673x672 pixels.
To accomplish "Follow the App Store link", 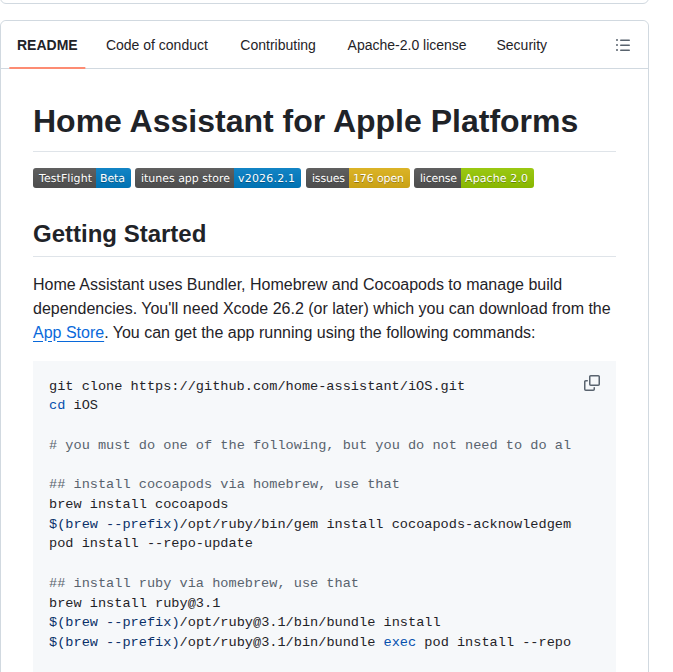I will pos(69,333).
